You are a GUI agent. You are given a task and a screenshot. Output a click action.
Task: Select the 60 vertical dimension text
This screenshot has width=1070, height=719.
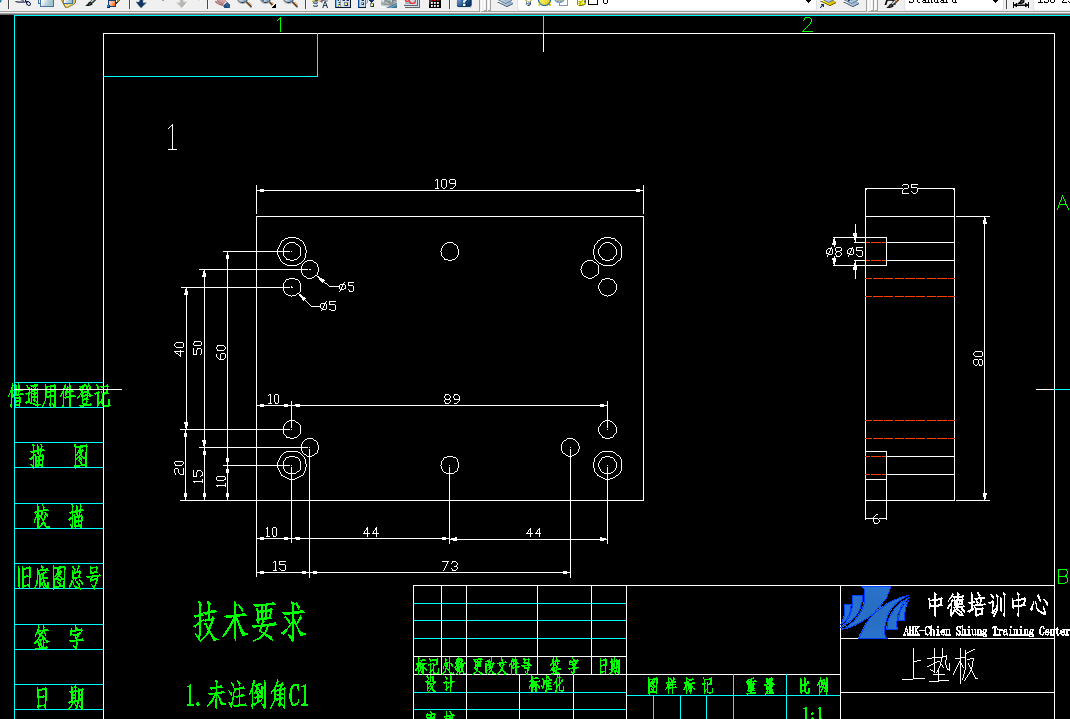click(x=221, y=352)
